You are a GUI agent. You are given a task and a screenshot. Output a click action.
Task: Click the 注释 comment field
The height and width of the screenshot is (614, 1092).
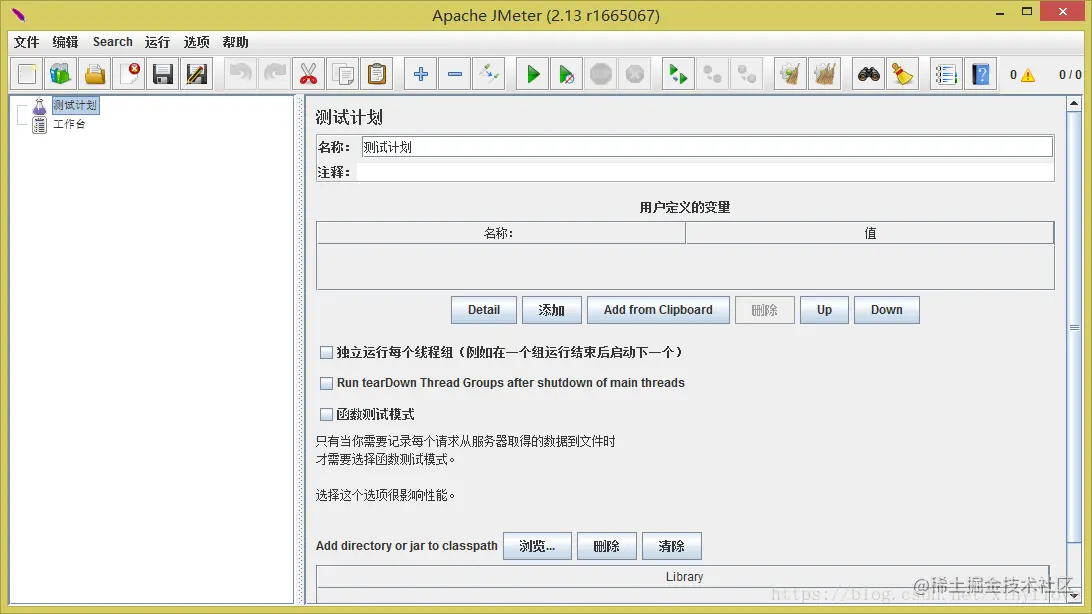705,172
